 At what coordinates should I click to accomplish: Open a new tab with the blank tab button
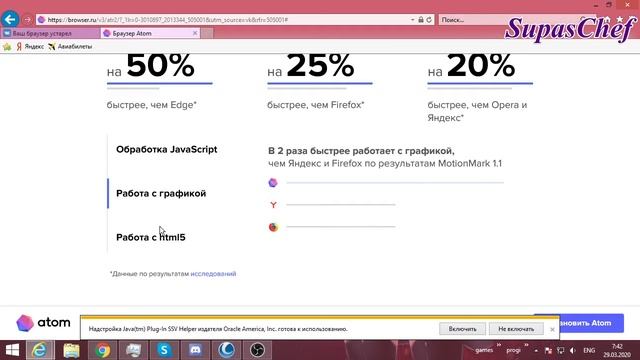click(207, 33)
